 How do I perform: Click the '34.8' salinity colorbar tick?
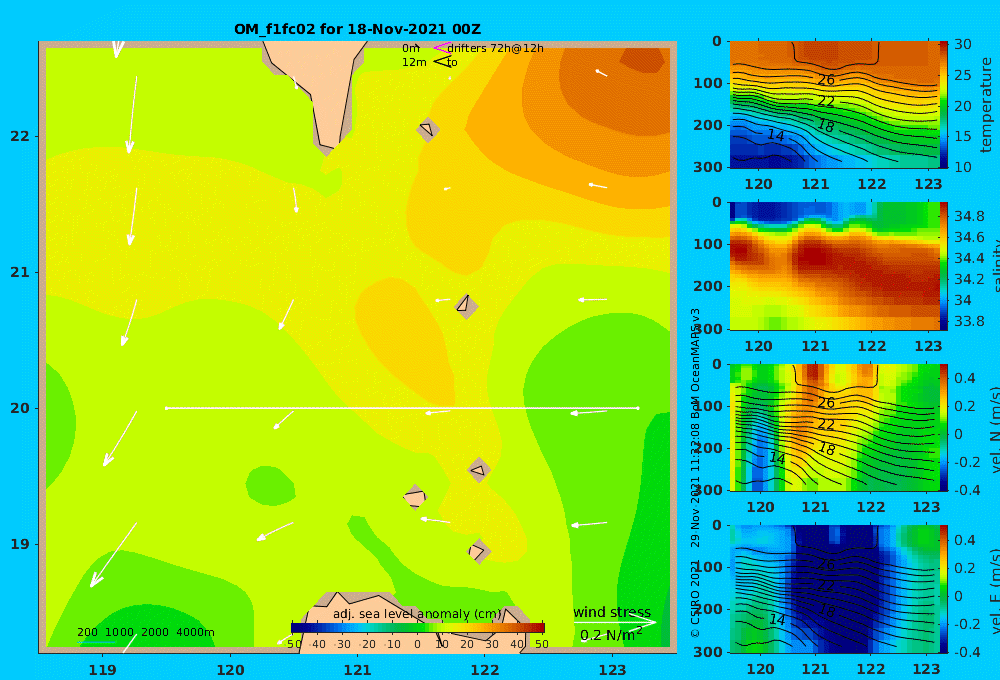pyautogui.click(x=969, y=216)
